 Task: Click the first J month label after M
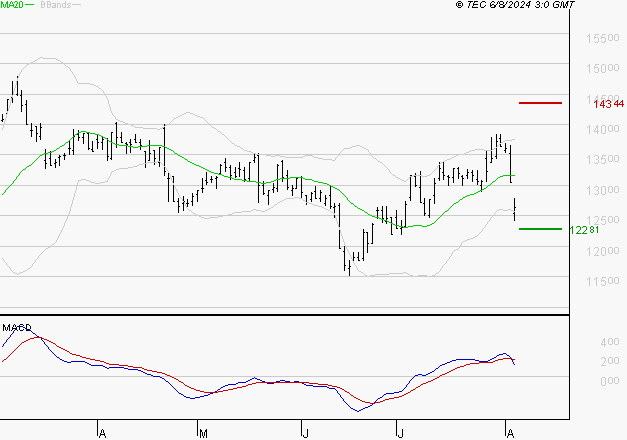(306, 434)
